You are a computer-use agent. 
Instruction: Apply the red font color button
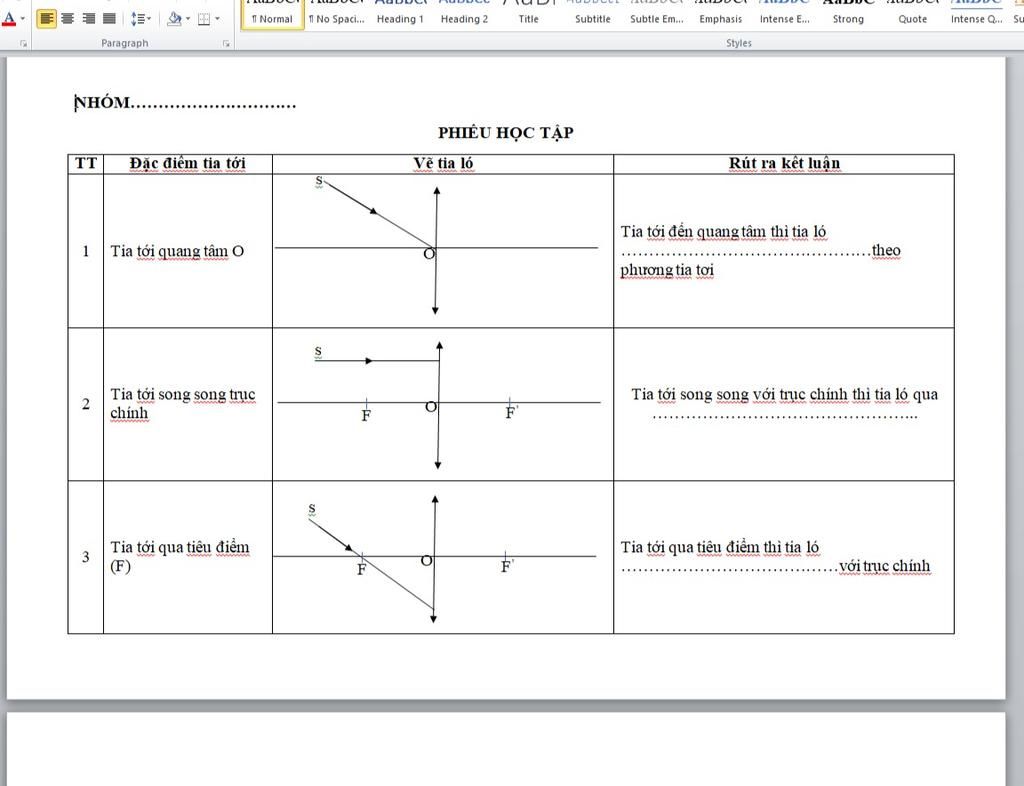click(9, 19)
